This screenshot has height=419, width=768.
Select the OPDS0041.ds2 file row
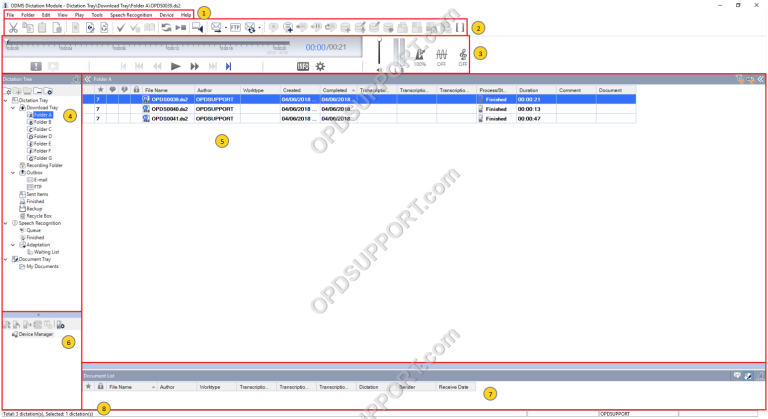(x=359, y=119)
